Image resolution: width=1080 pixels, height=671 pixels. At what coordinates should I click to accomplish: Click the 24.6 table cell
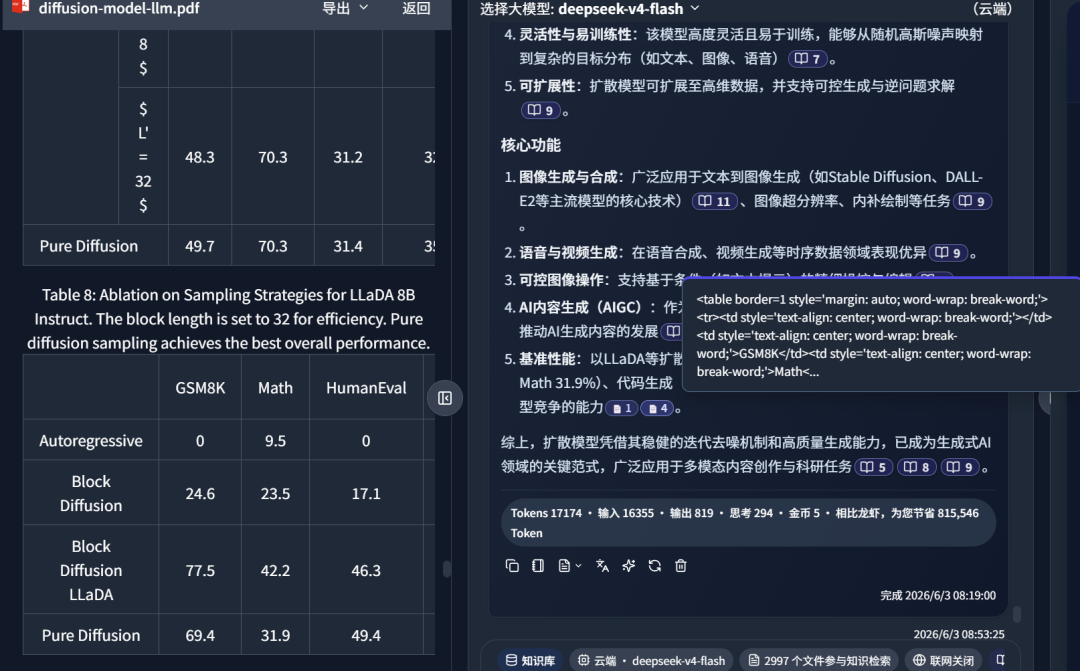(200, 493)
